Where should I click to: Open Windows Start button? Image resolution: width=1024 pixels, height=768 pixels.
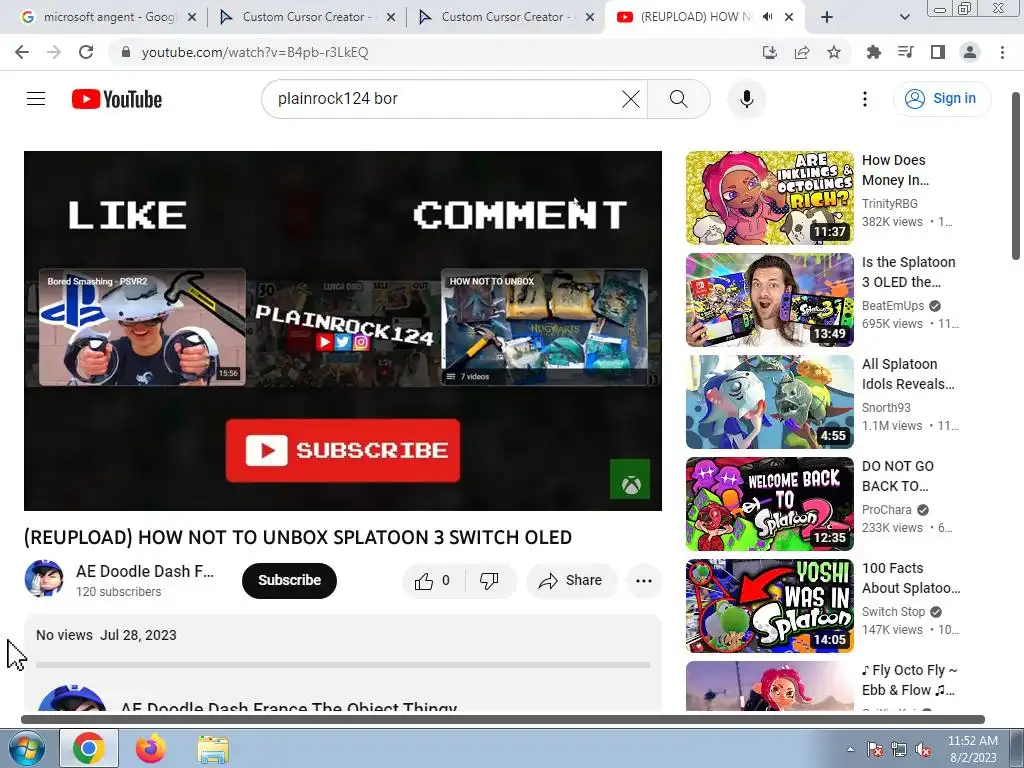point(27,748)
